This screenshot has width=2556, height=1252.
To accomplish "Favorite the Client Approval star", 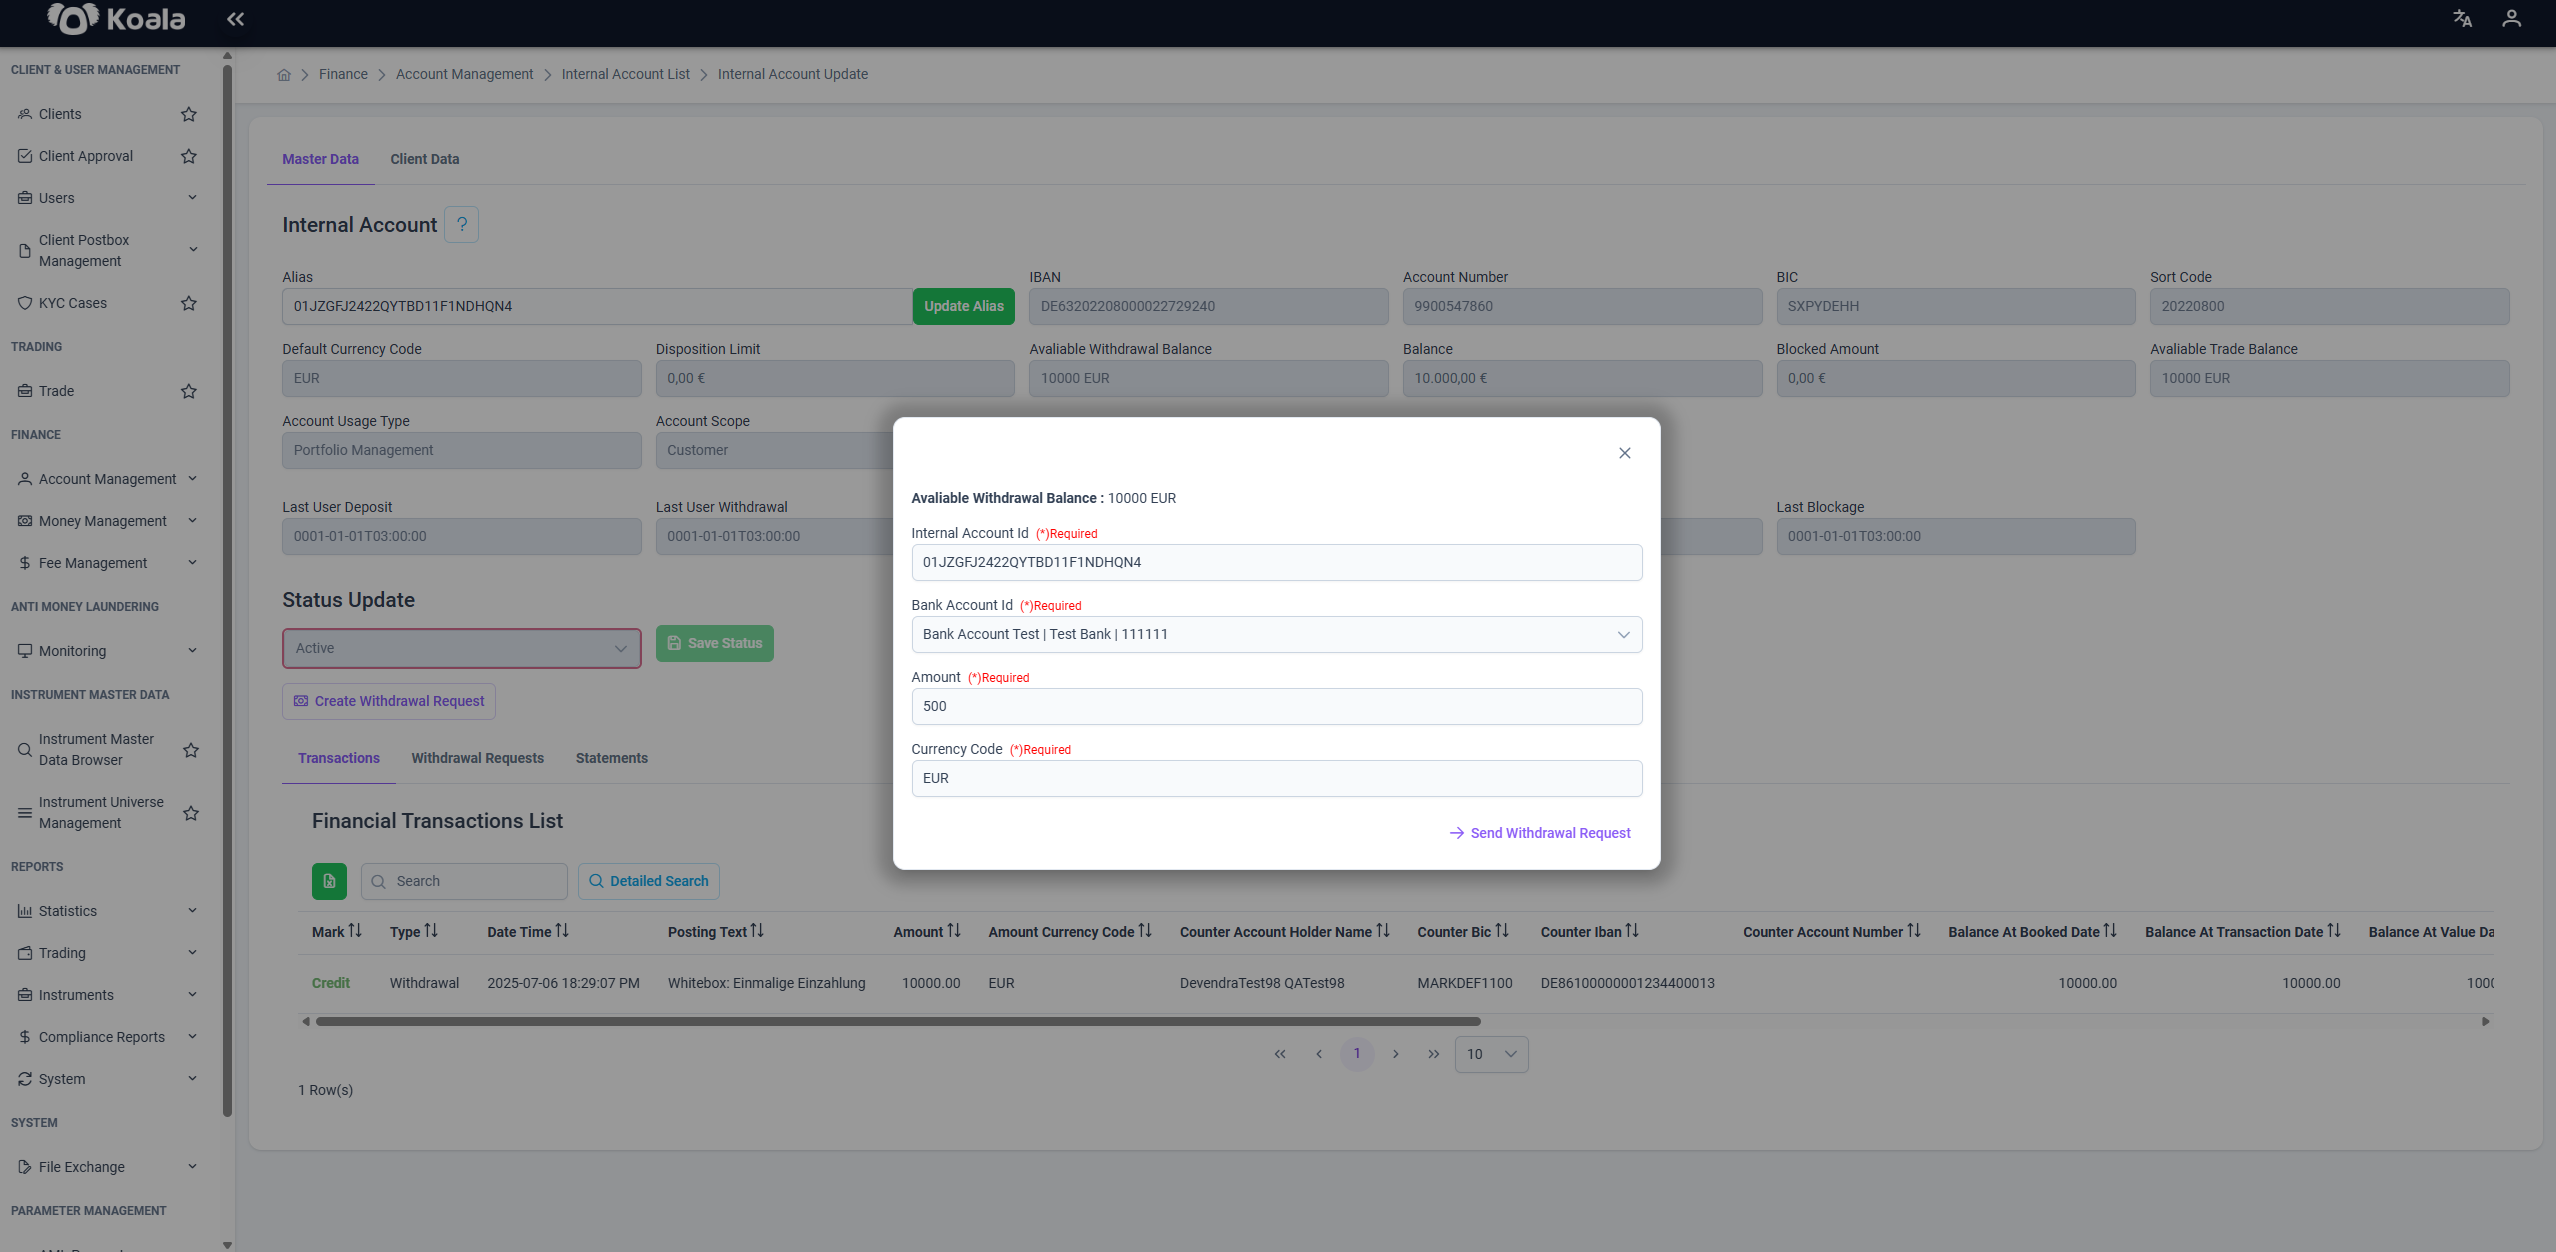I will [x=189, y=156].
